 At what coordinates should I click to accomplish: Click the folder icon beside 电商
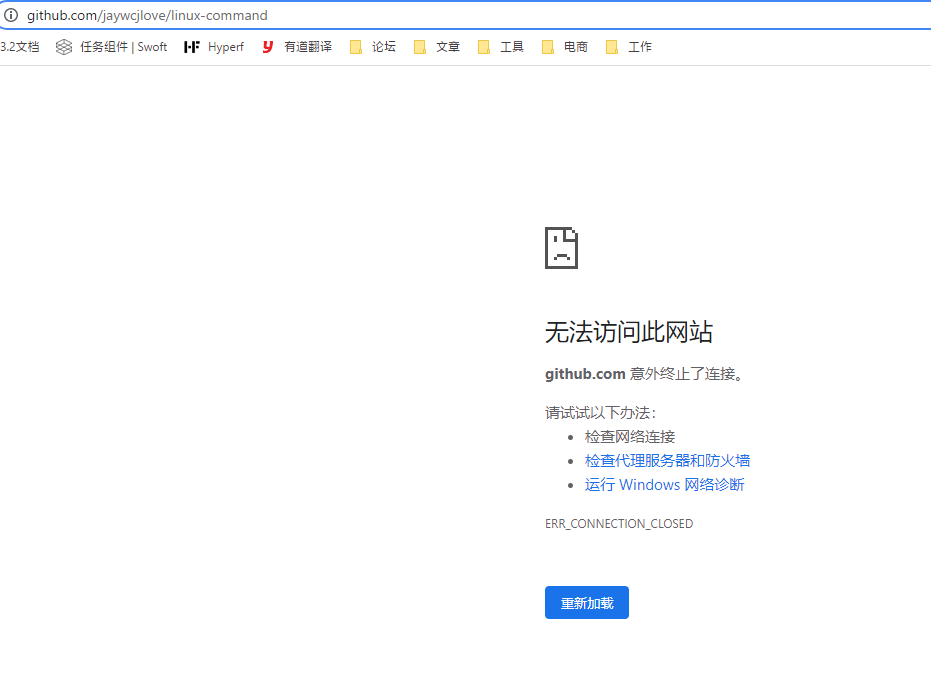tap(548, 47)
